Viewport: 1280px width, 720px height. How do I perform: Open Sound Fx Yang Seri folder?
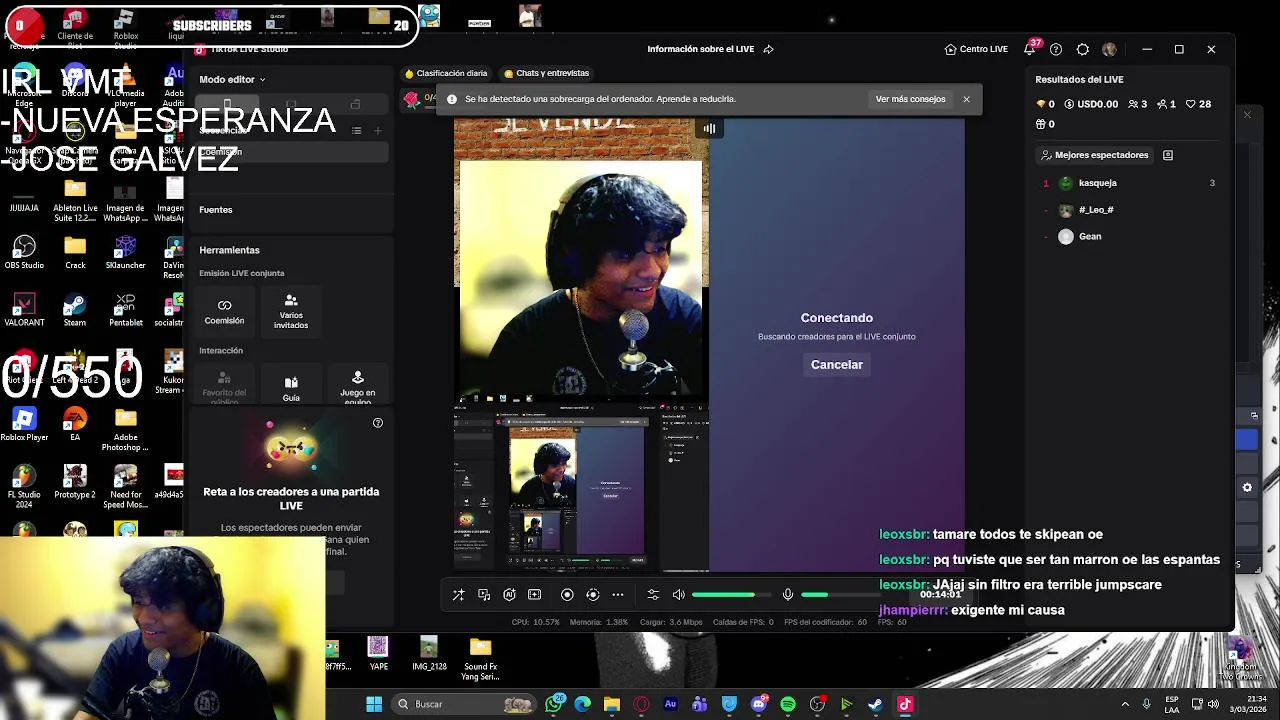click(480, 659)
